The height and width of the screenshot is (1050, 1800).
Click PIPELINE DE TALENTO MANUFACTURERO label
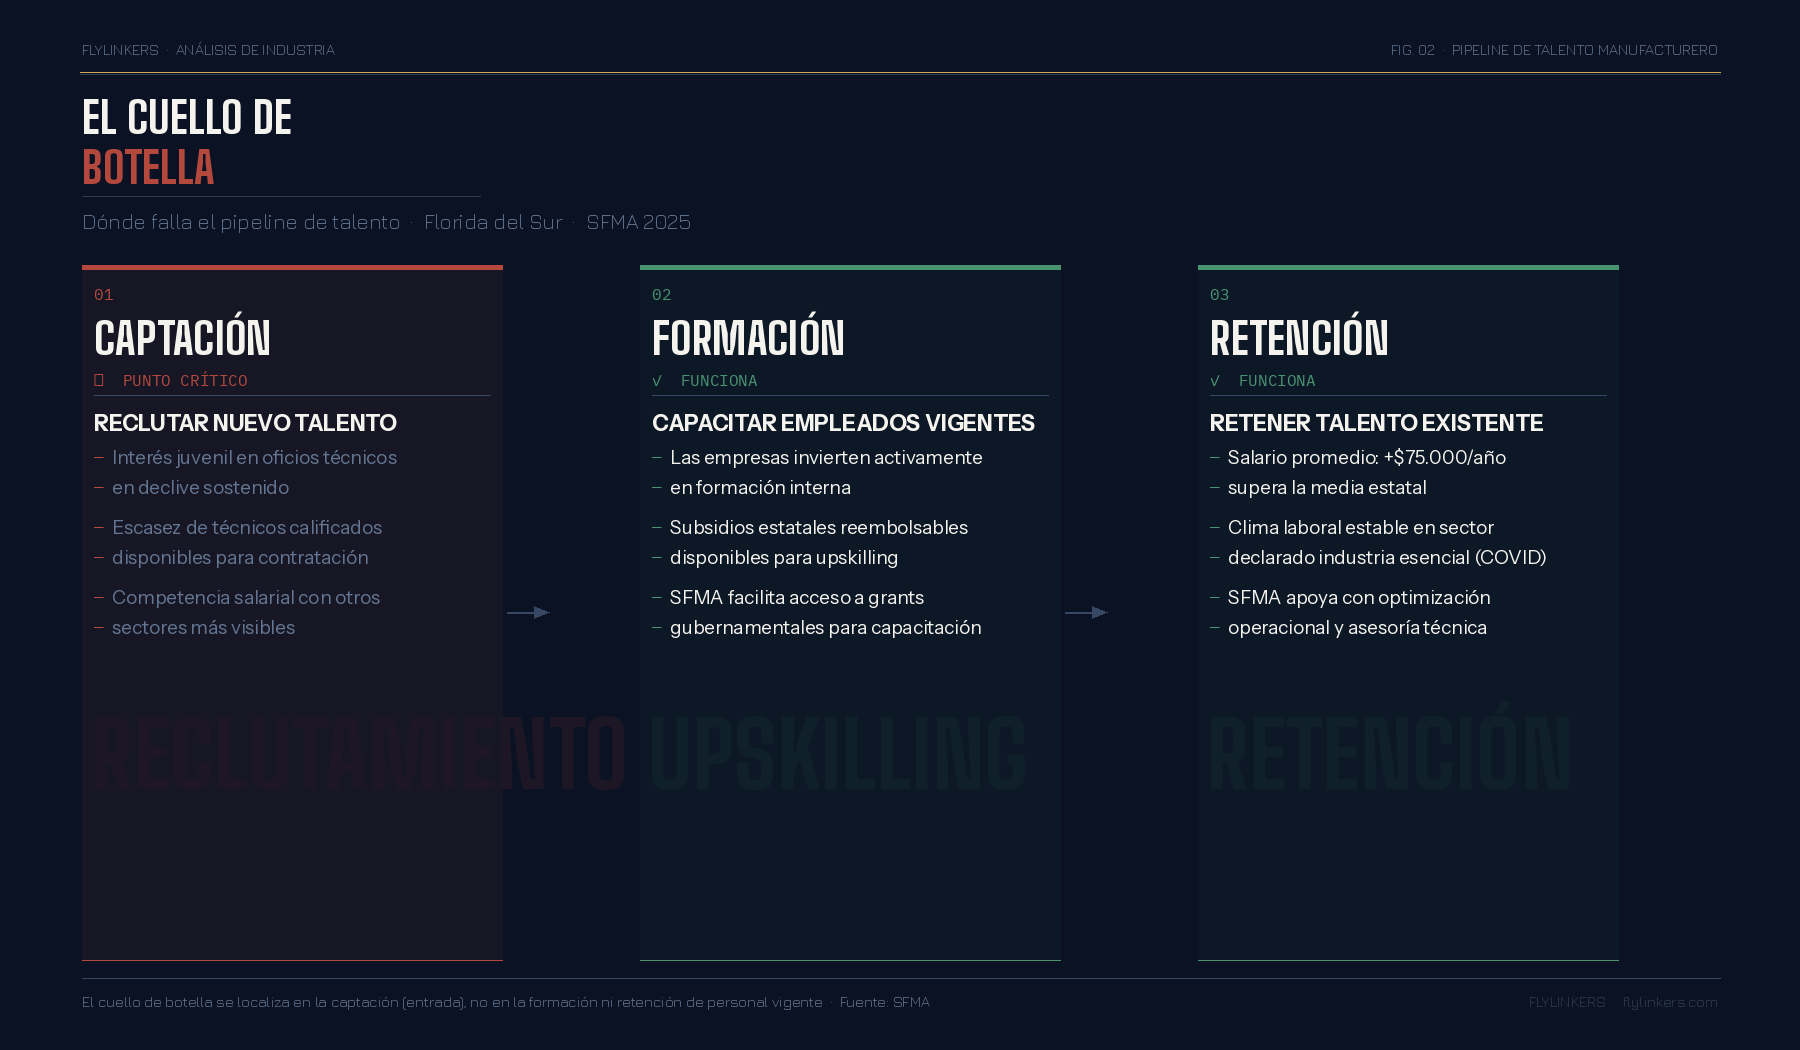tap(1585, 50)
